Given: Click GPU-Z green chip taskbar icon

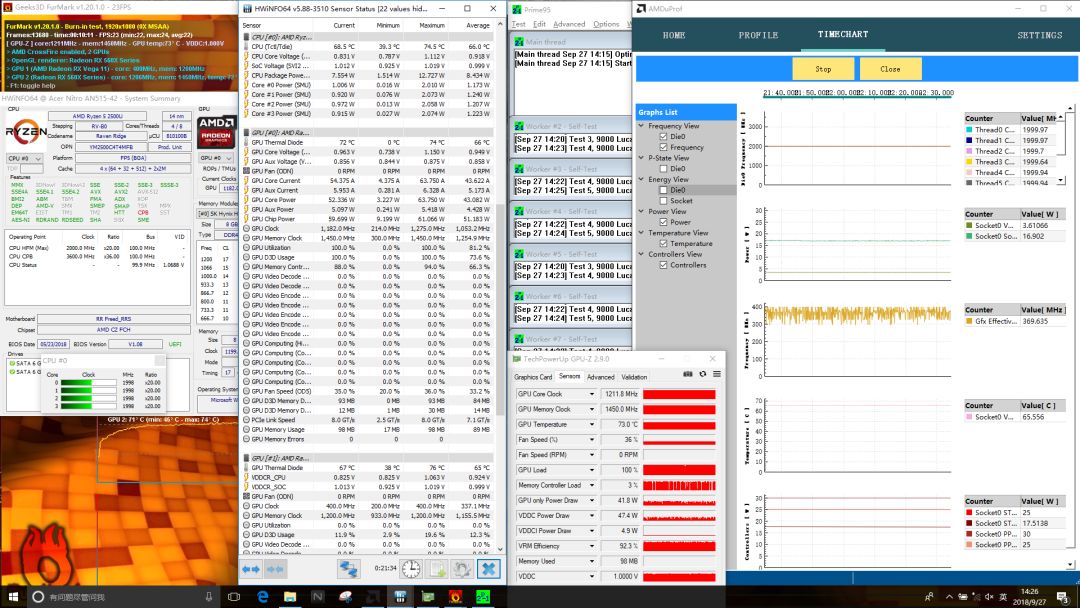Looking at the screenshot, I should pyautogui.click(x=428, y=597).
